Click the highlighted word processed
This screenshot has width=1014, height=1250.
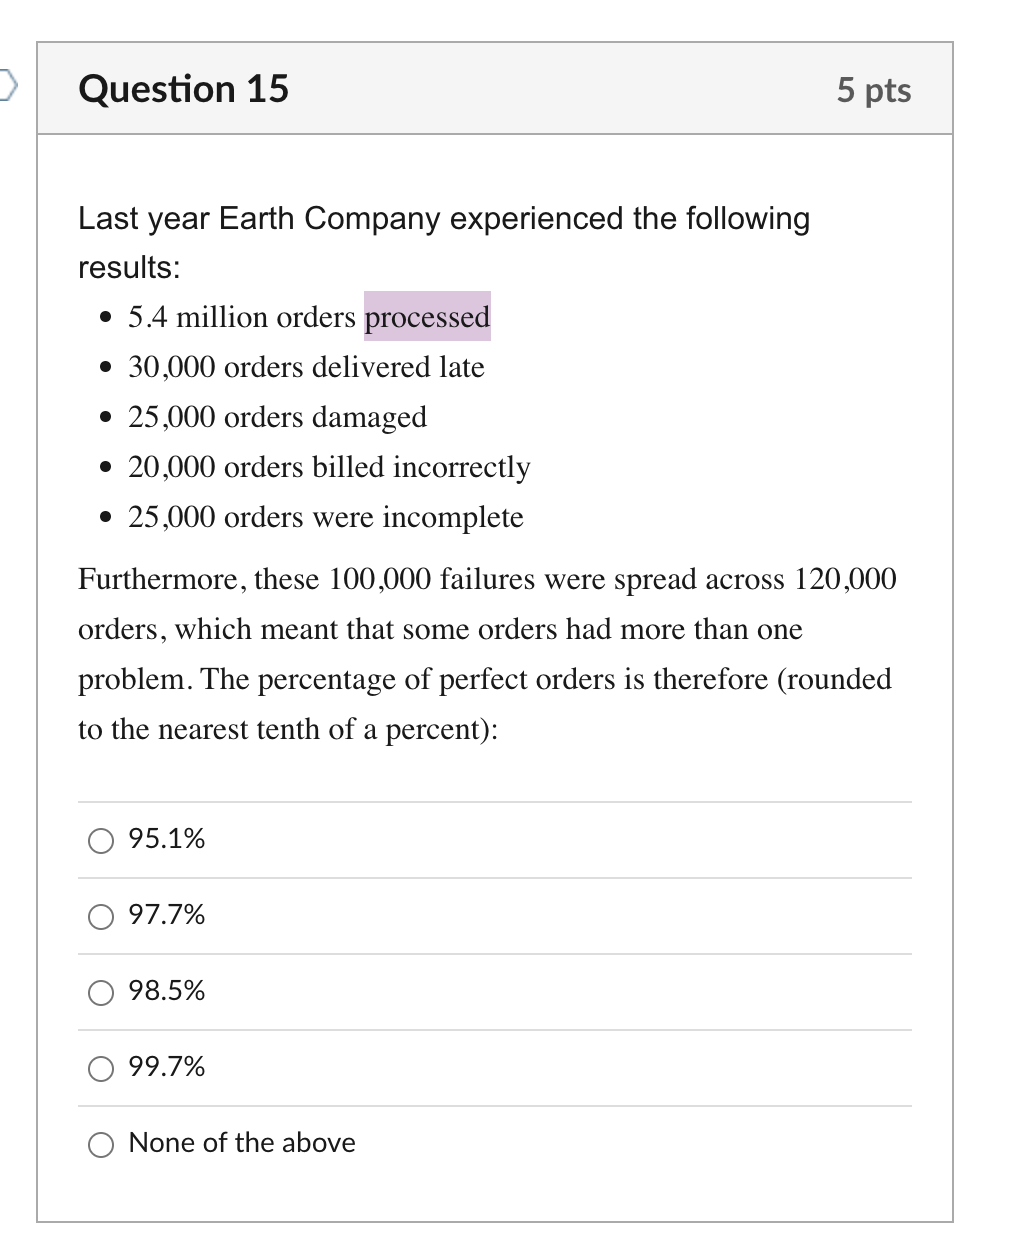pos(427,317)
